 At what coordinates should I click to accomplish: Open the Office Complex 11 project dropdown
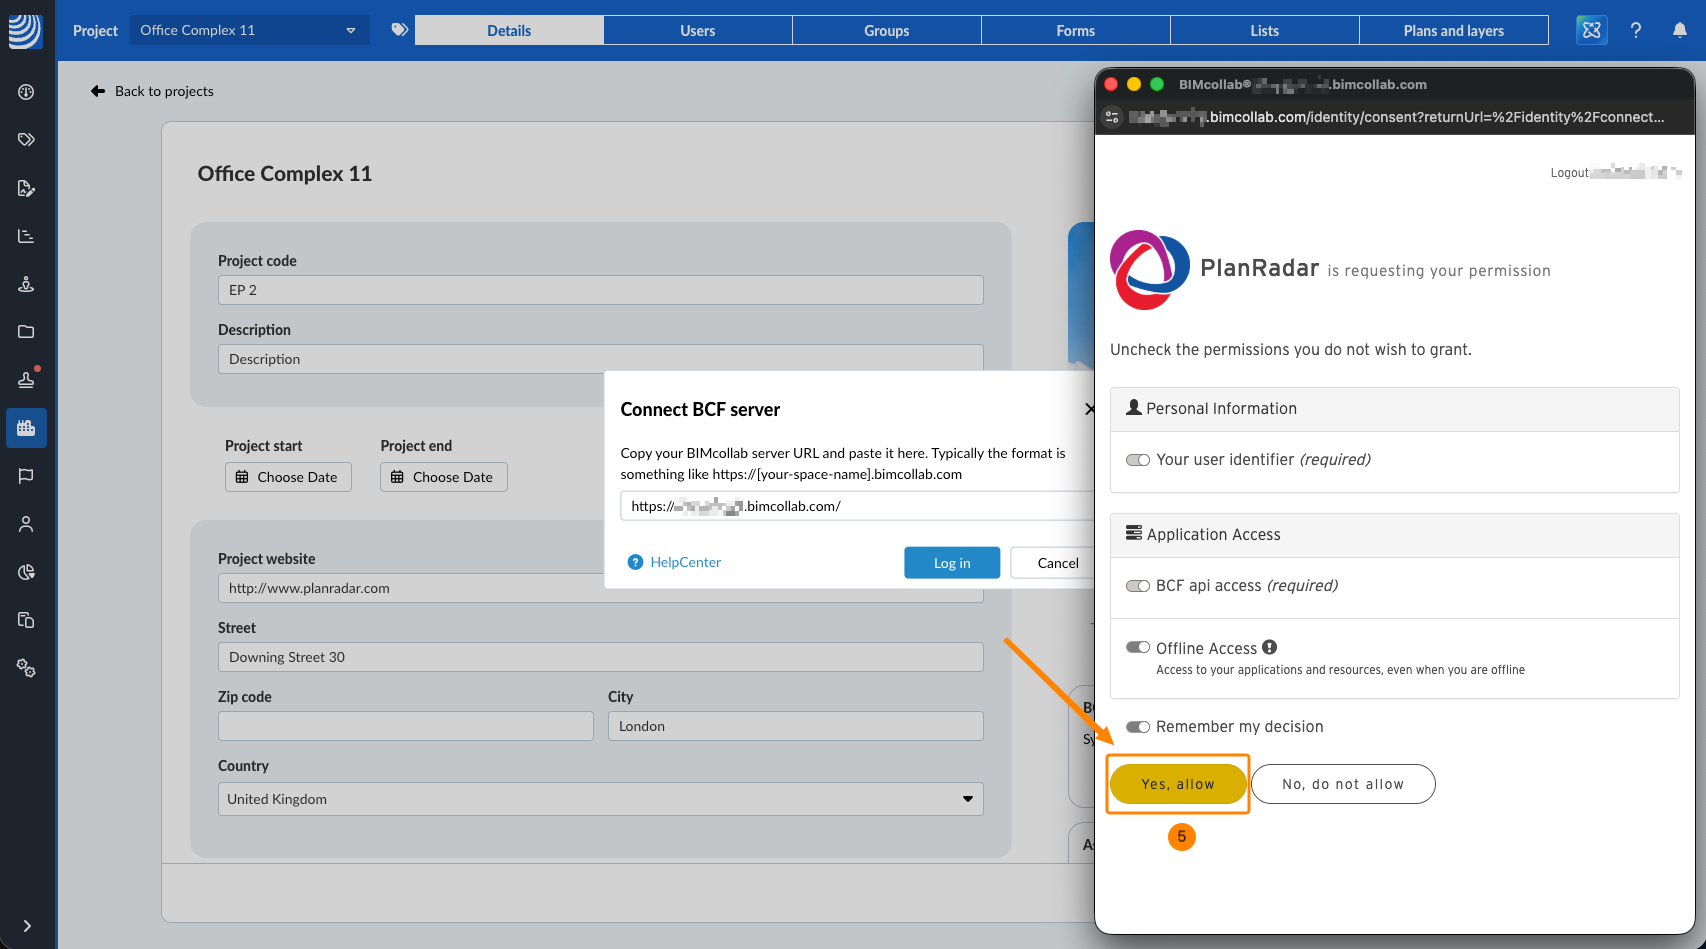250,30
